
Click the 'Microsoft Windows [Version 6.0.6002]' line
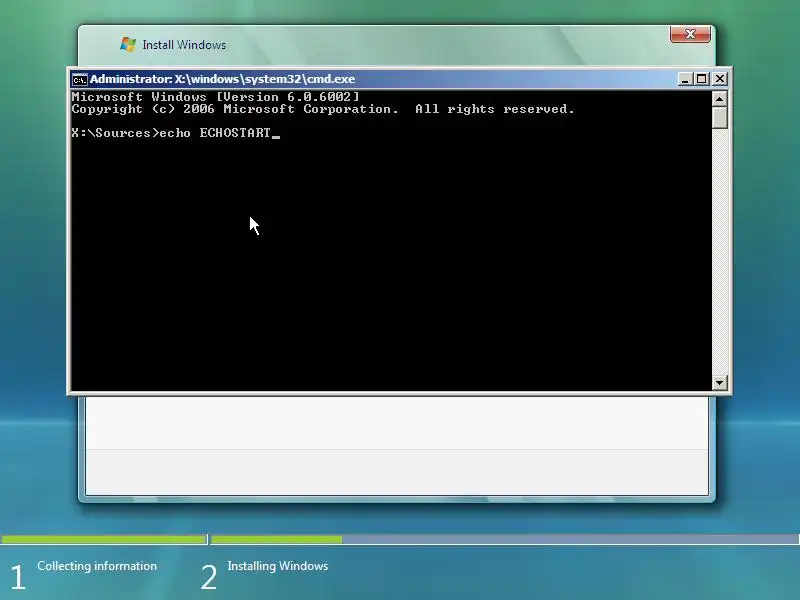tap(215, 97)
